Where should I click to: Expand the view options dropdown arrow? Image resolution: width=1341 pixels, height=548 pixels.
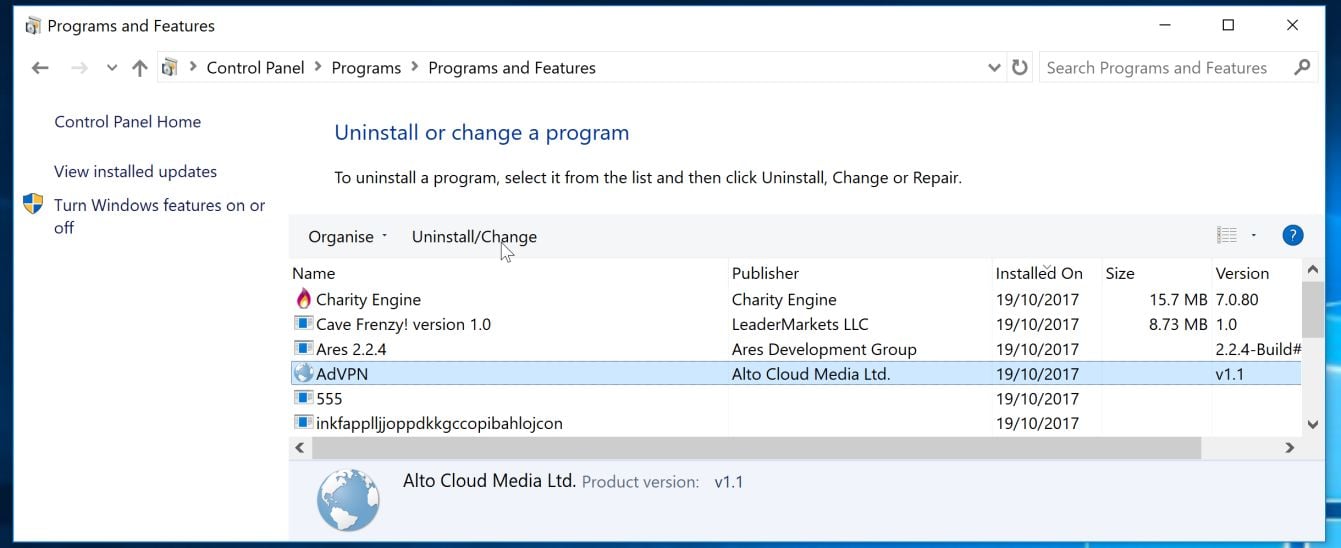coord(1254,236)
